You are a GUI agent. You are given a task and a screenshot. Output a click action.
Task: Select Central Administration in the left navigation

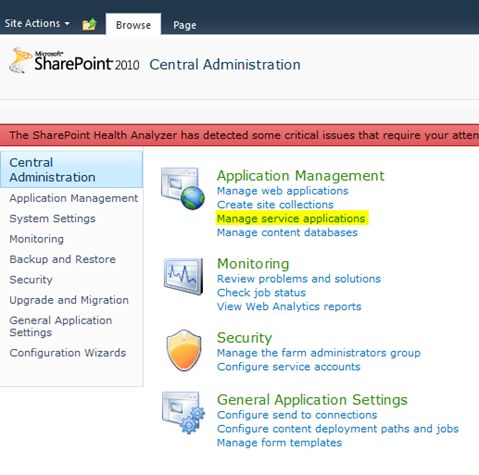[71, 170]
